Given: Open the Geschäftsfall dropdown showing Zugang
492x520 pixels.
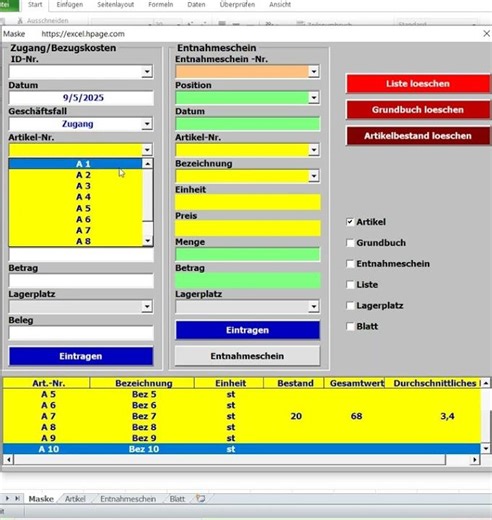Looking at the screenshot, I should coord(147,124).
